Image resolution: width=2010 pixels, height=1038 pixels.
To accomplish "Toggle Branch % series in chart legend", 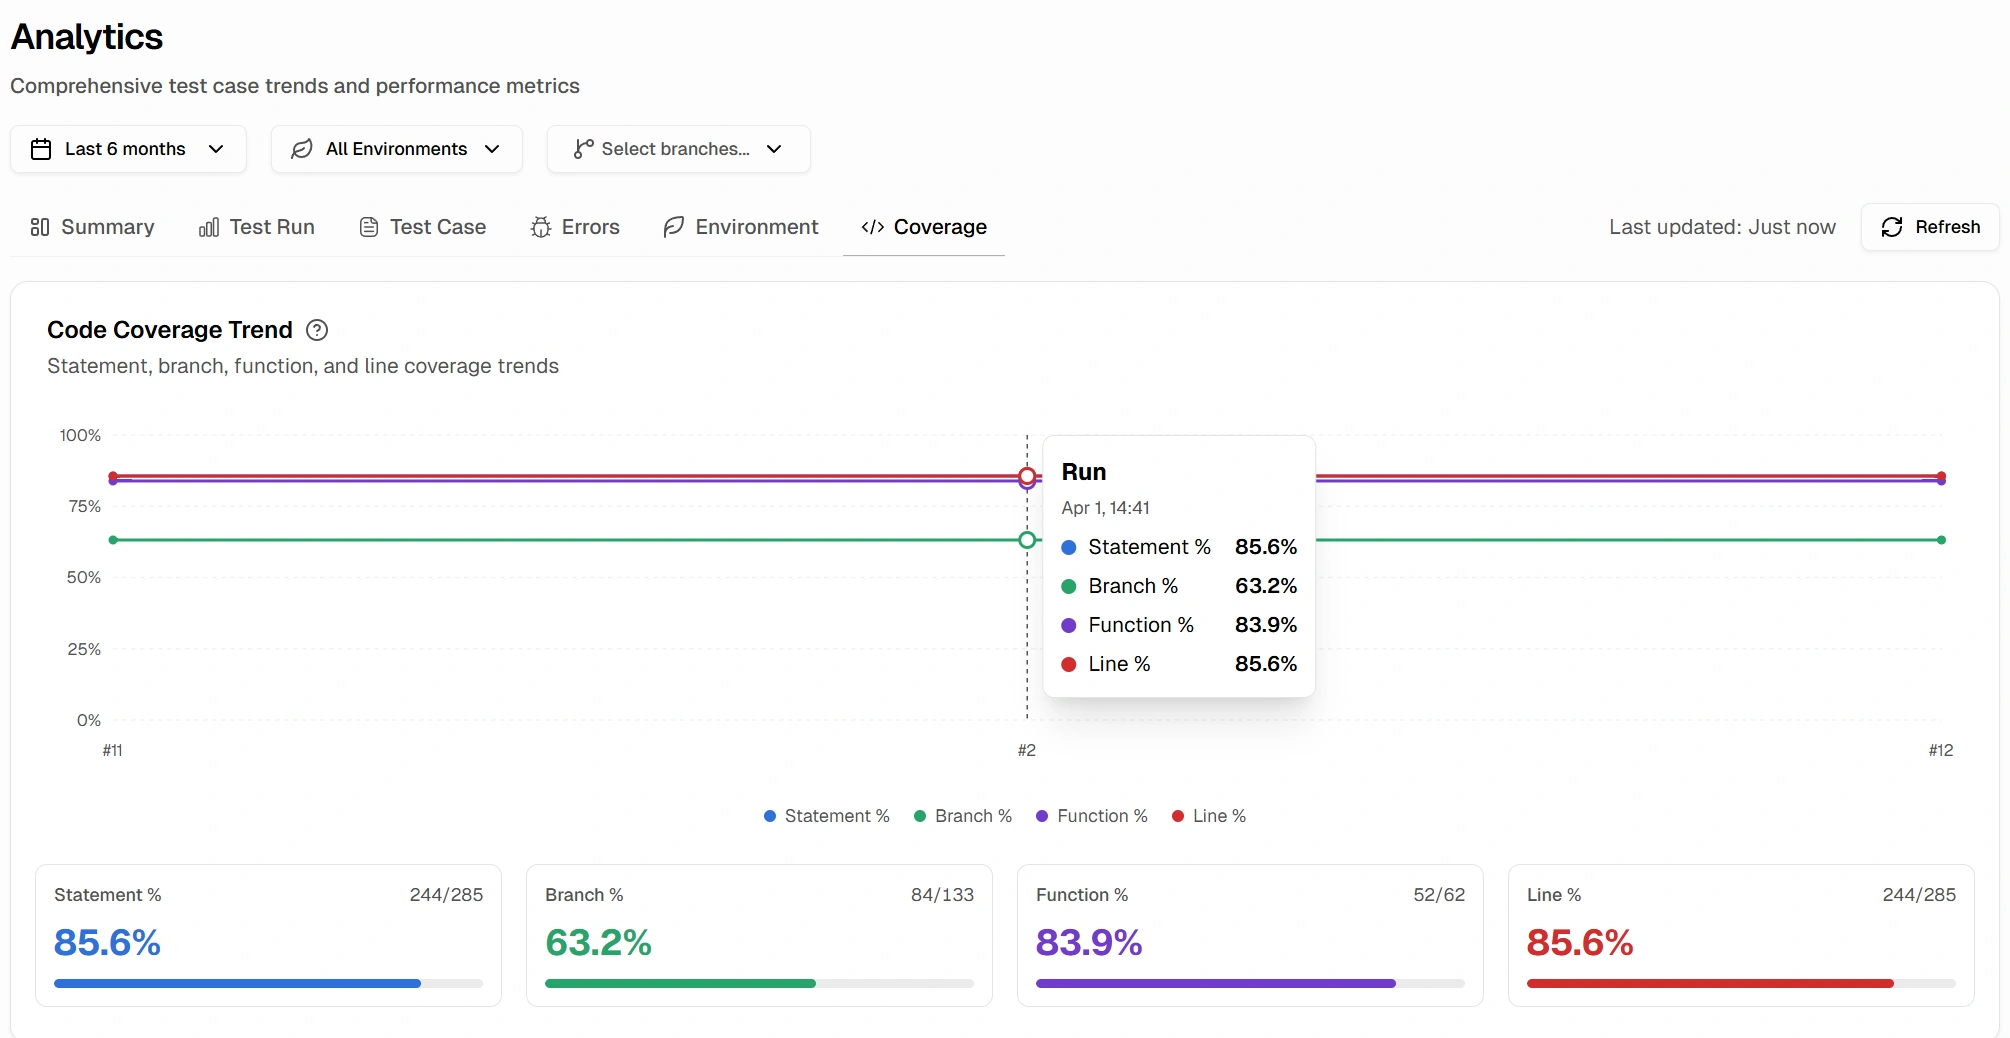I will [963, 816].
